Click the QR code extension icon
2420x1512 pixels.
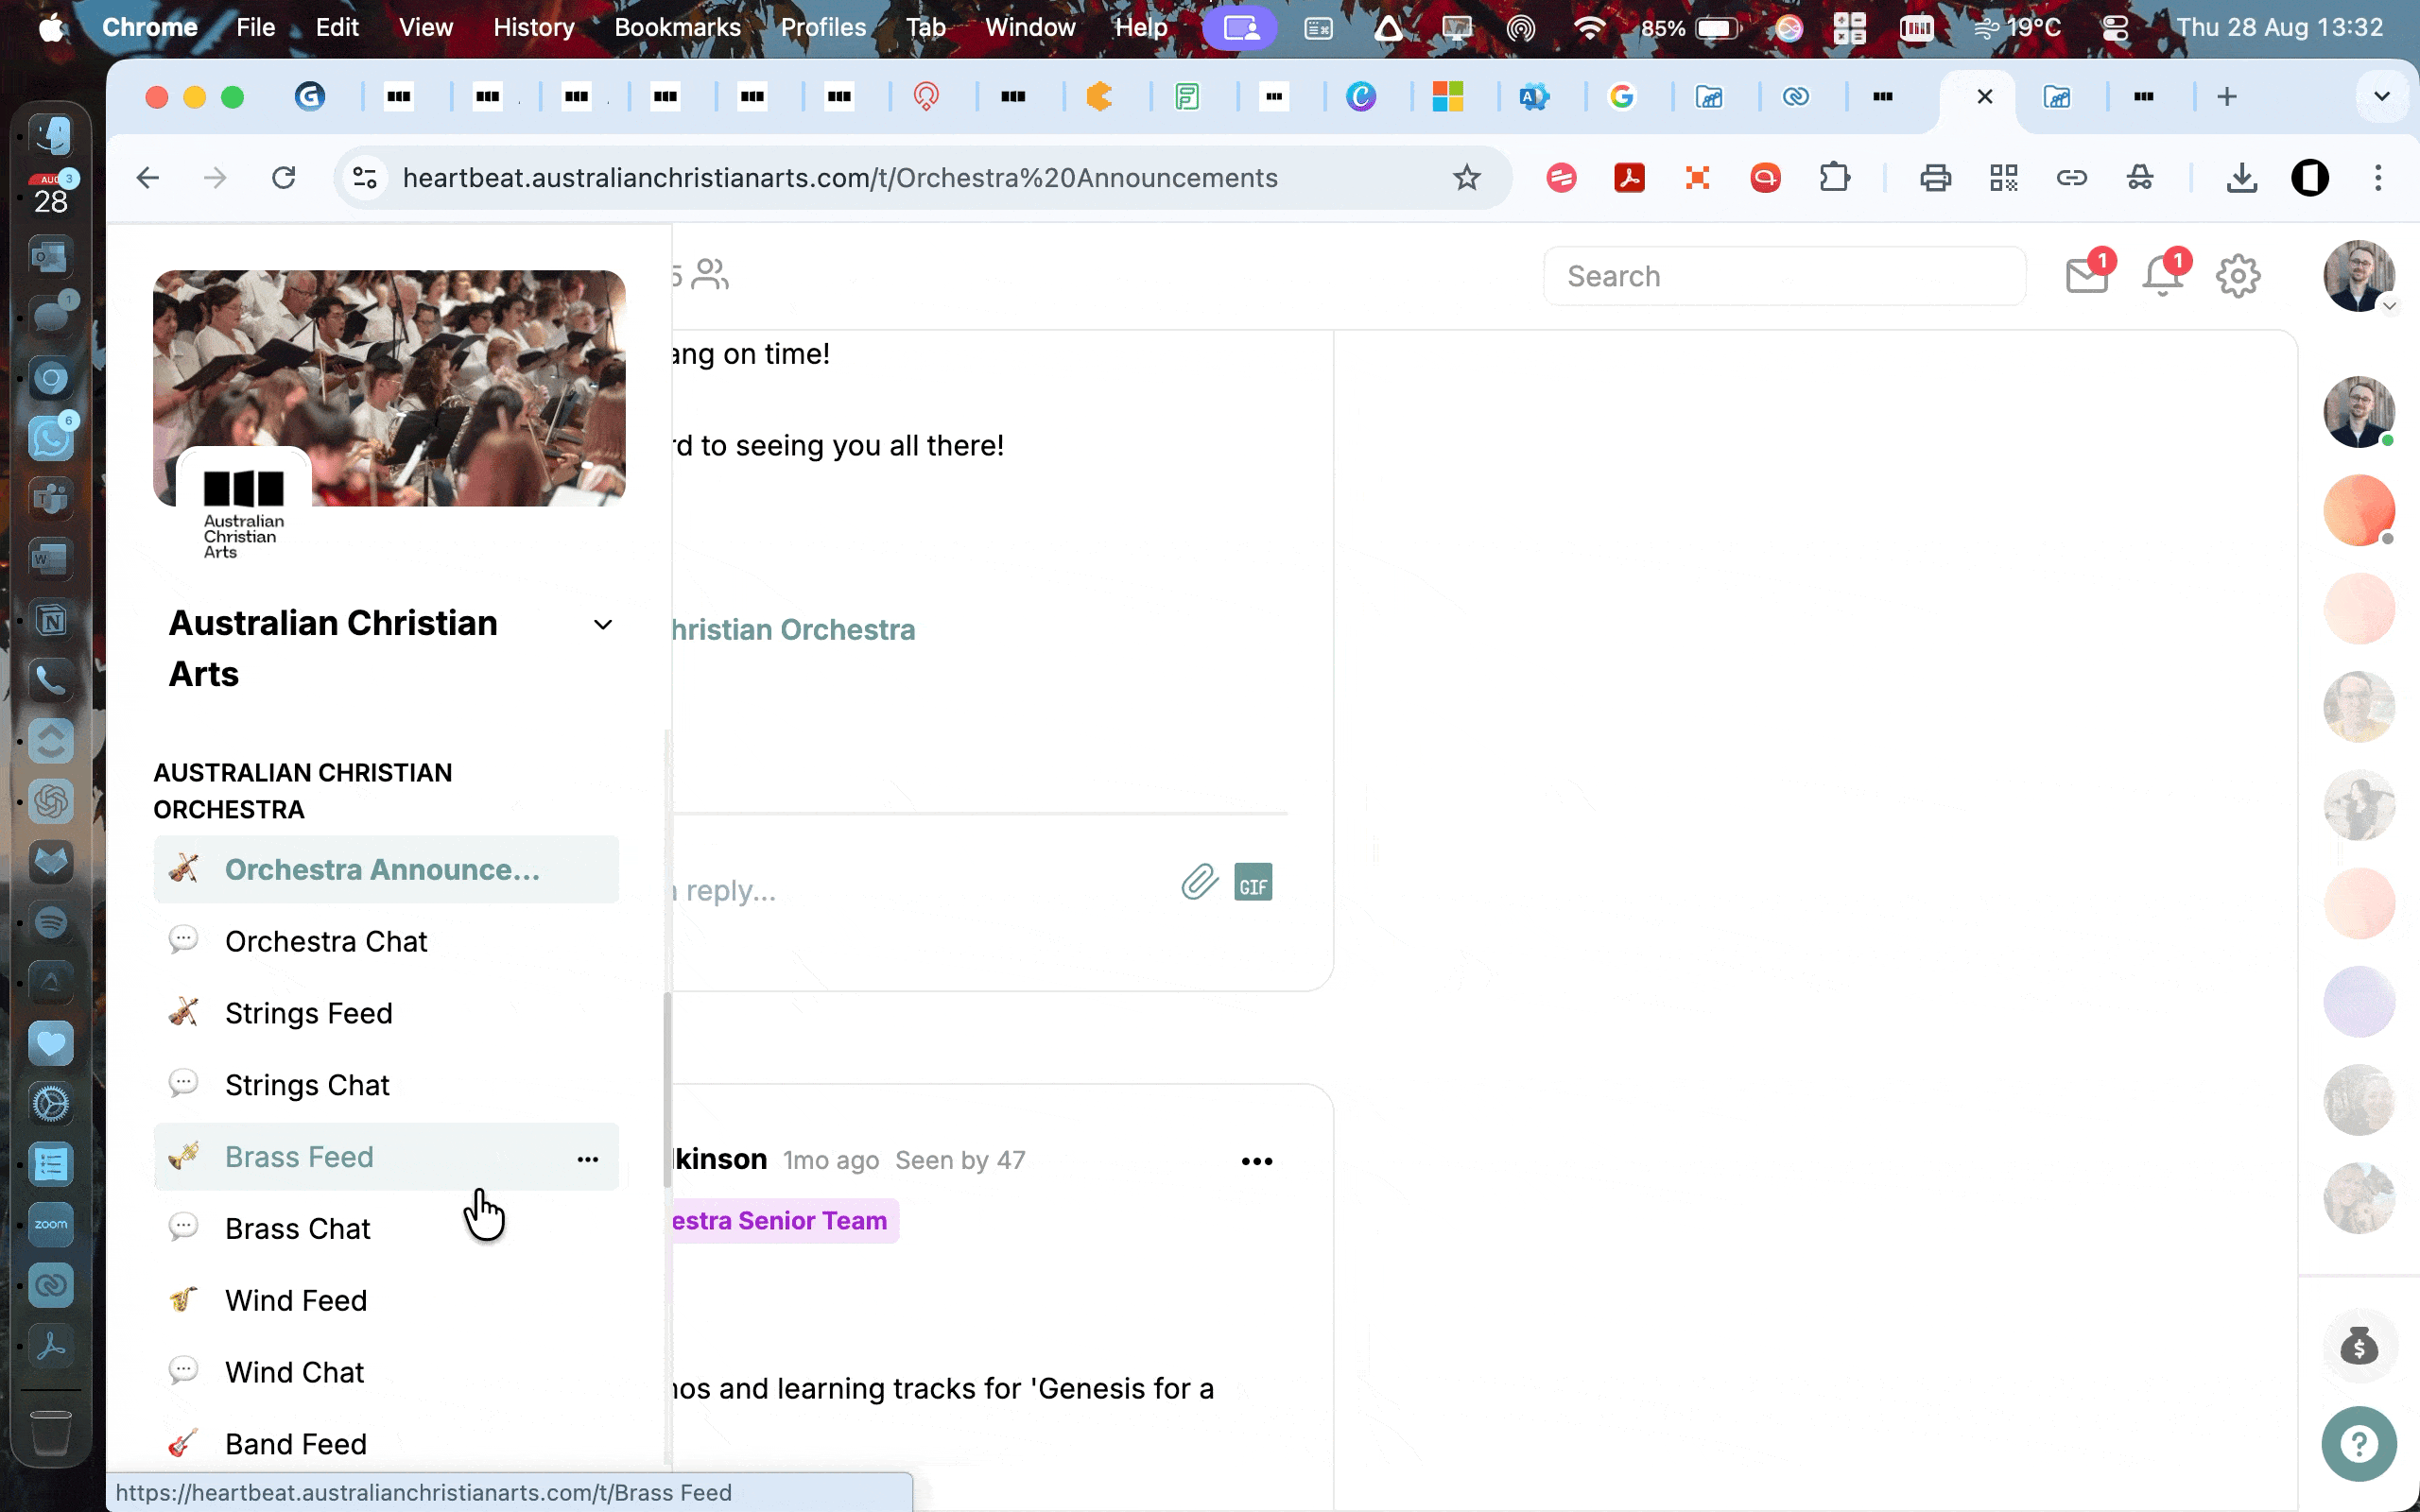click(x=2003, y=178)
